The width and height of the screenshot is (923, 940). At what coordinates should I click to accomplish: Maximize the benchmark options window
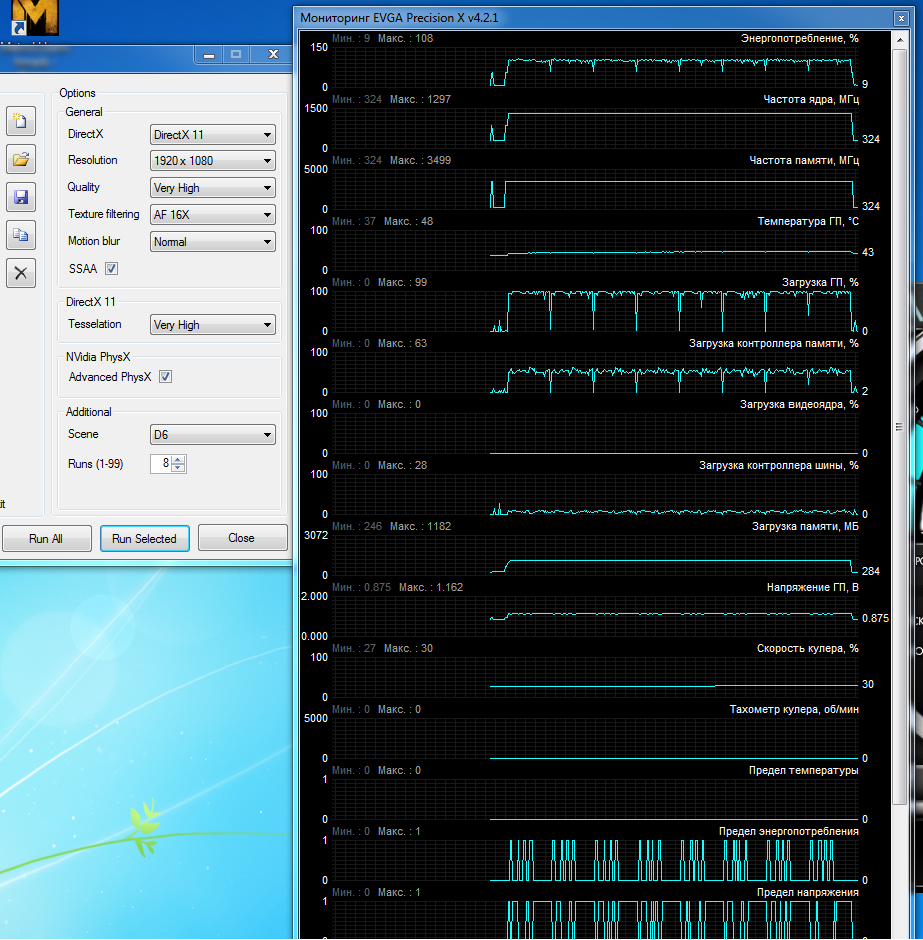tap(236, 55)
